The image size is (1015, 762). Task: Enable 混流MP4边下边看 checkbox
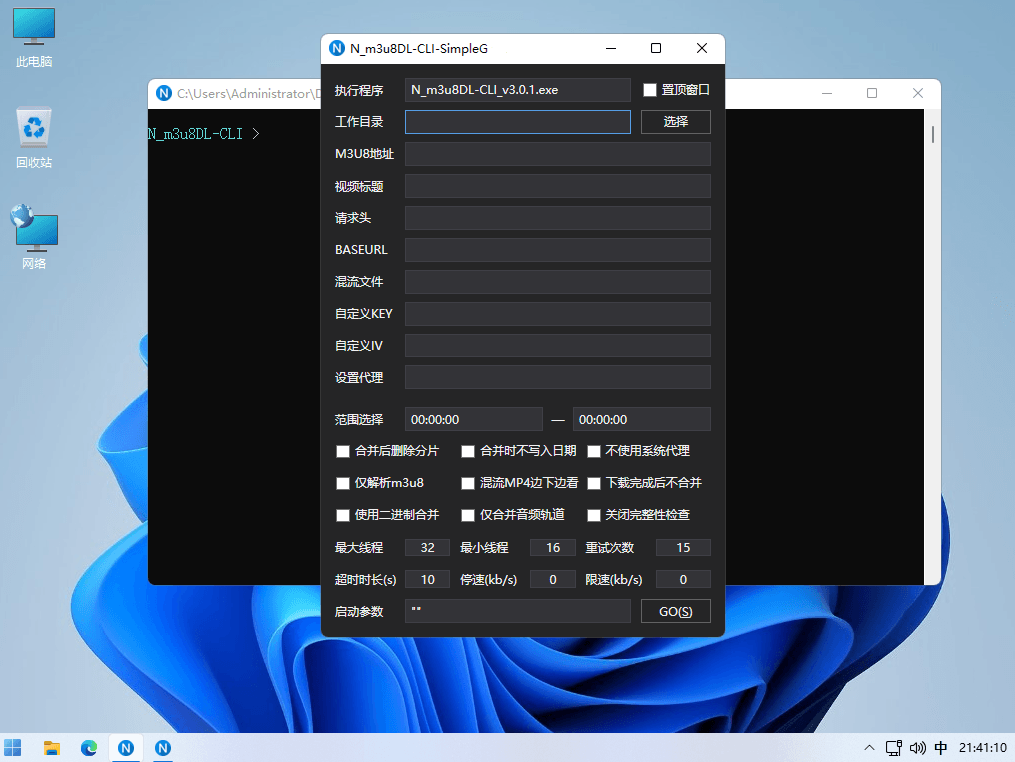click(468, 483)
